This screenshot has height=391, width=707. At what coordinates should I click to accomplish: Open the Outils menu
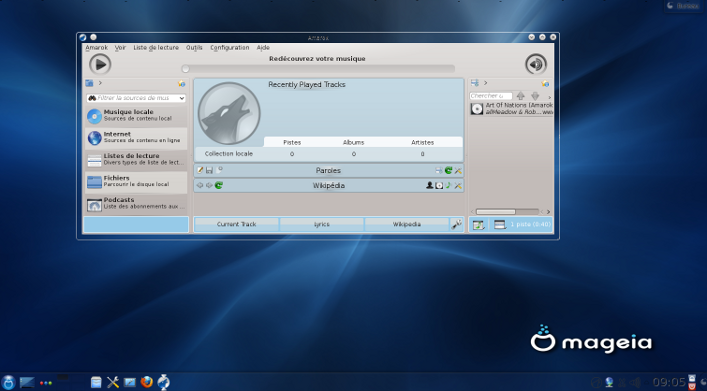tap(194, 47)
